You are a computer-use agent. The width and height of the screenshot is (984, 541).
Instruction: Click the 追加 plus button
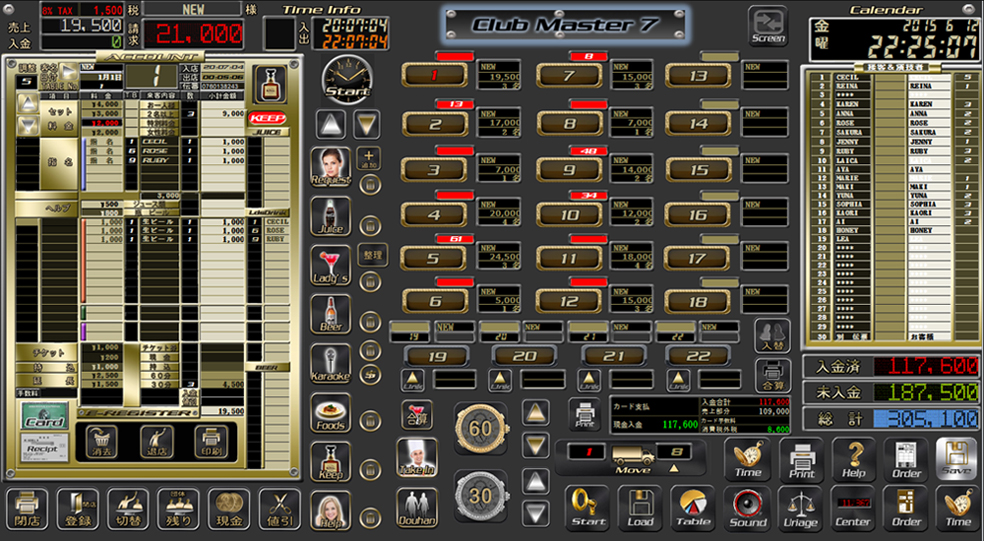click(x=369, y=158)
